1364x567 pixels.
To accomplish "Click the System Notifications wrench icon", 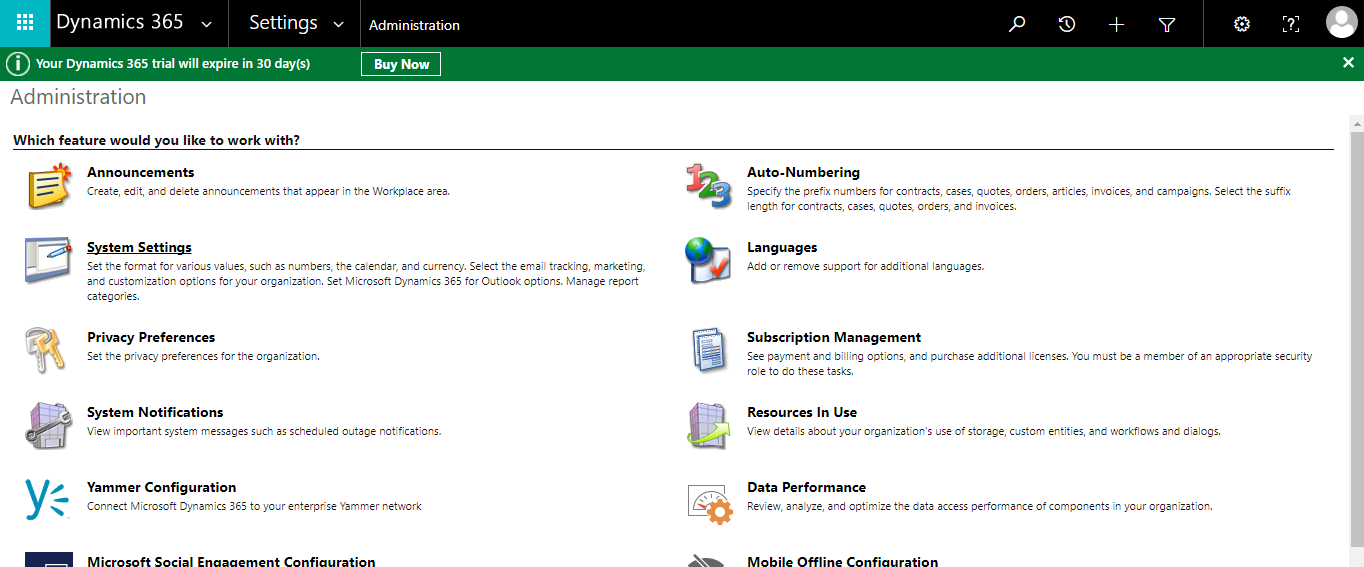I will (49, 426).
